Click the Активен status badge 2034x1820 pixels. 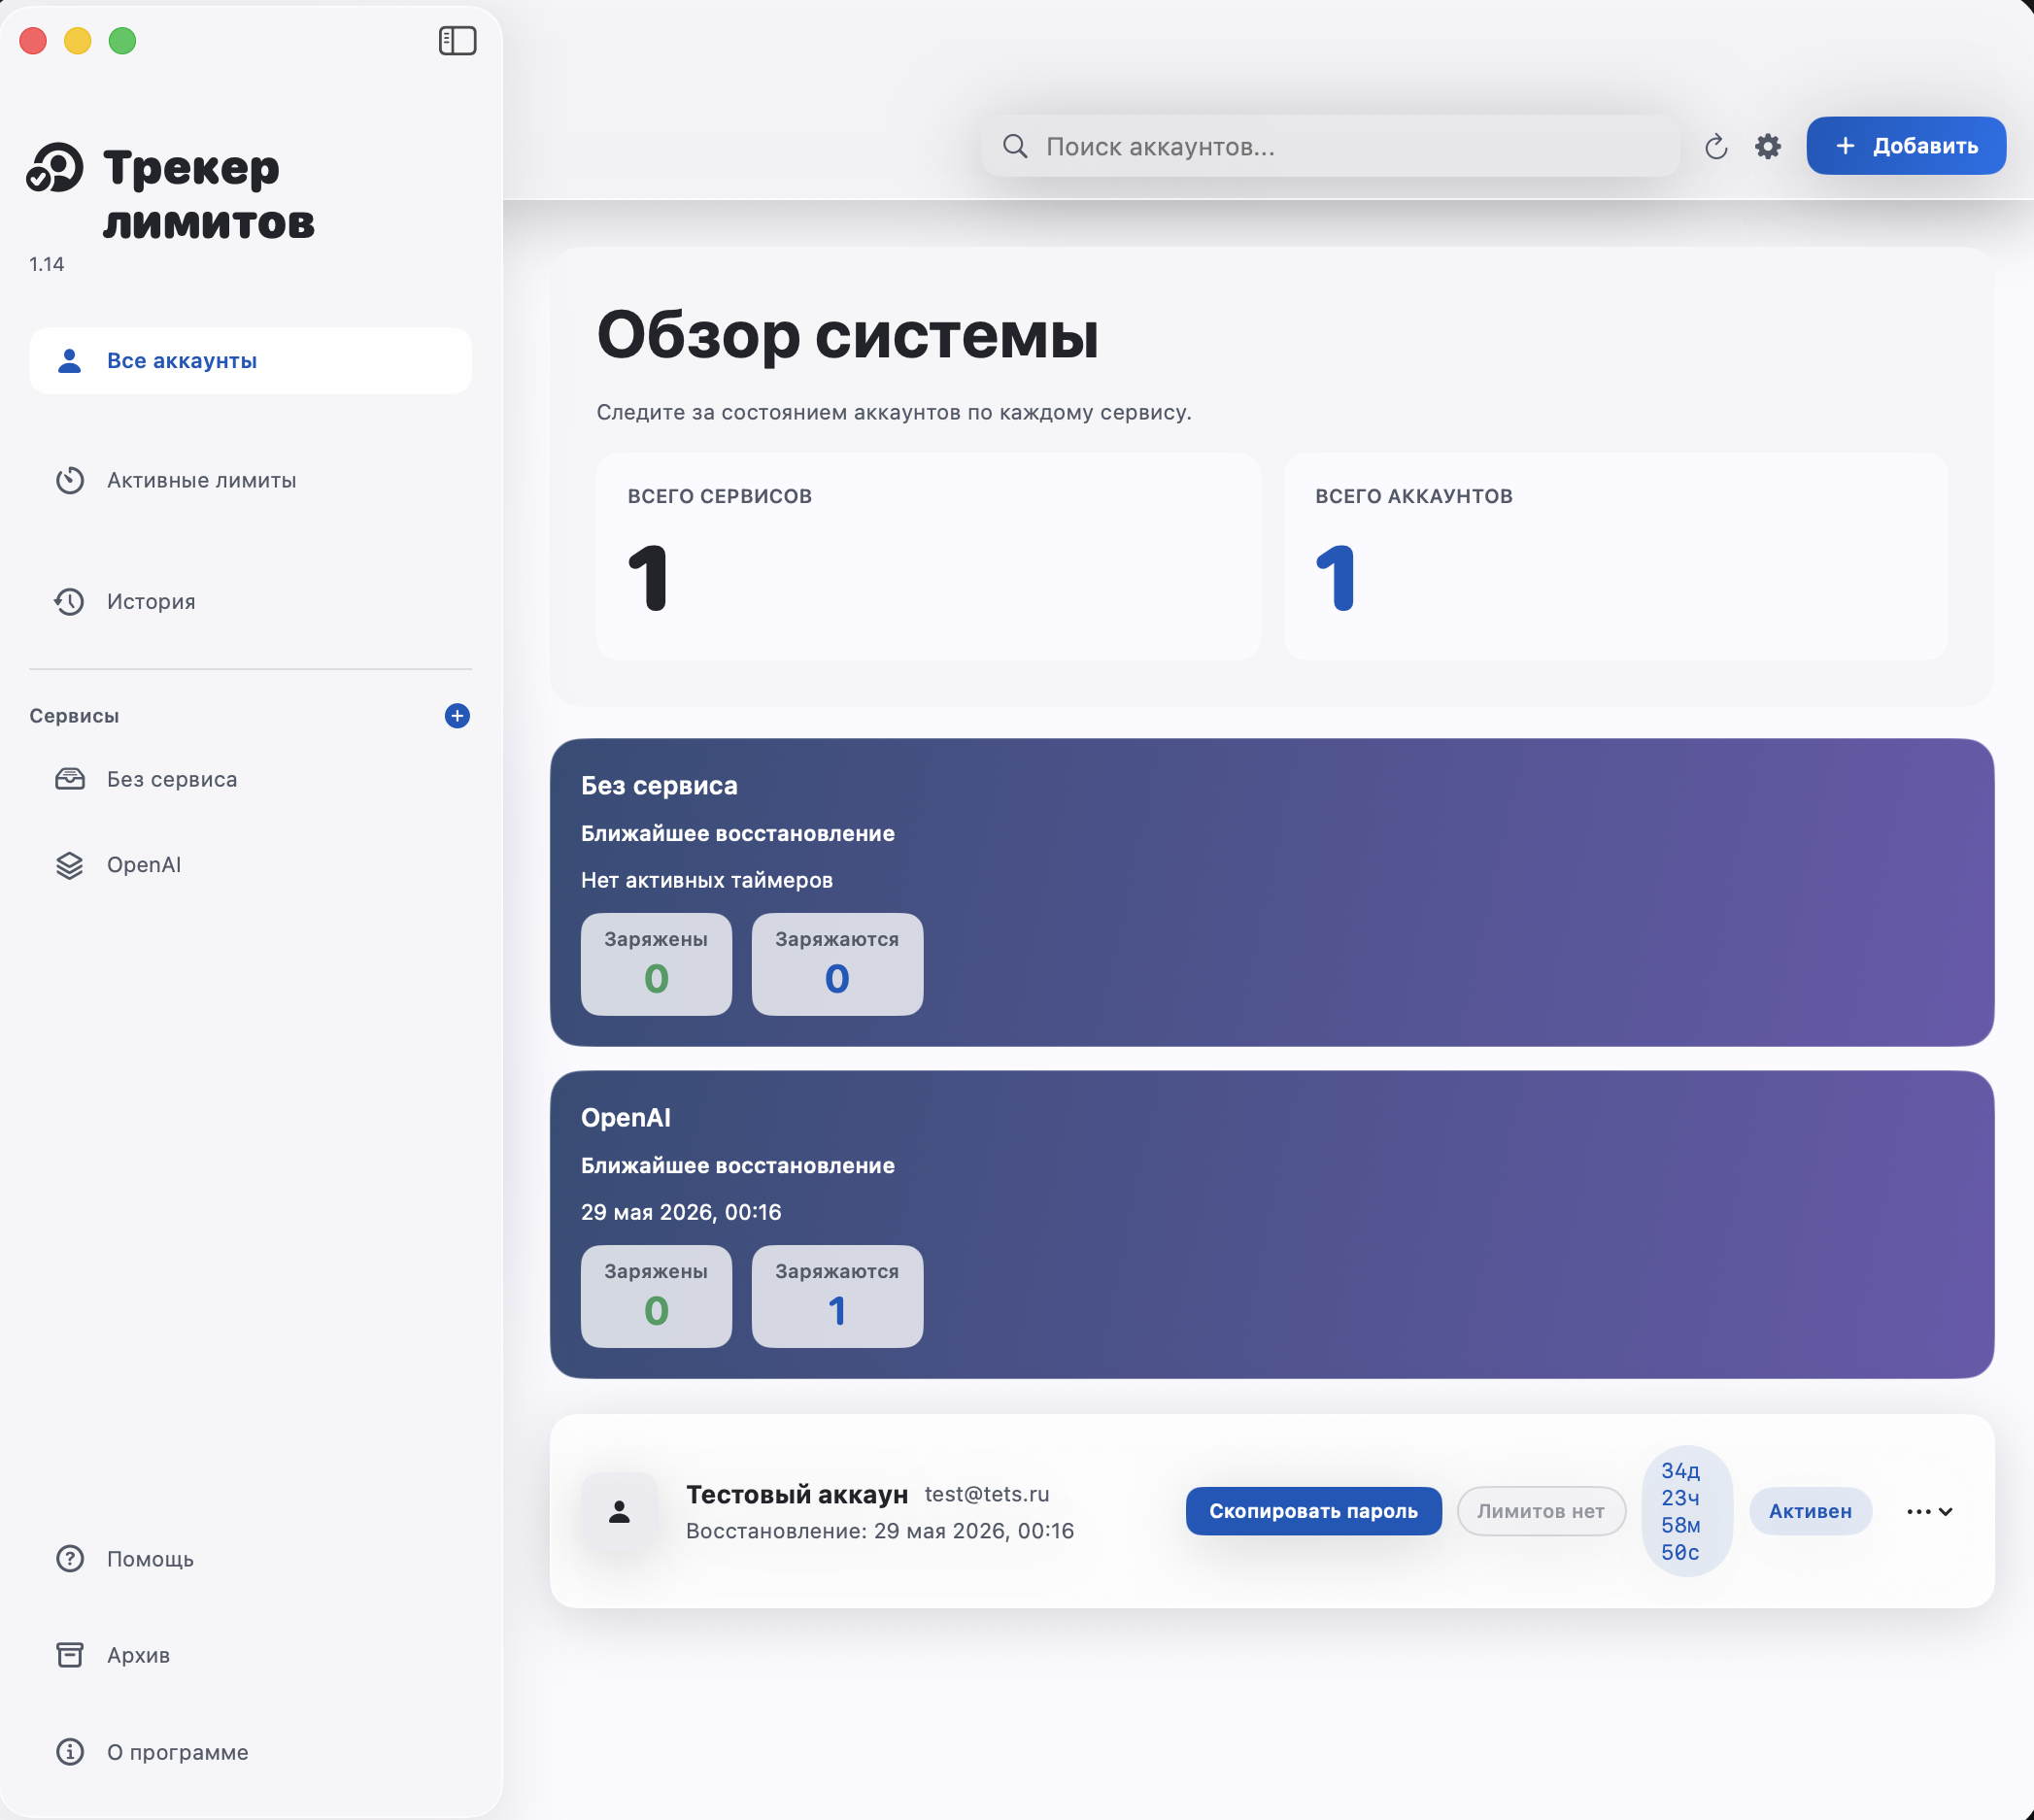(1810, 1511)
